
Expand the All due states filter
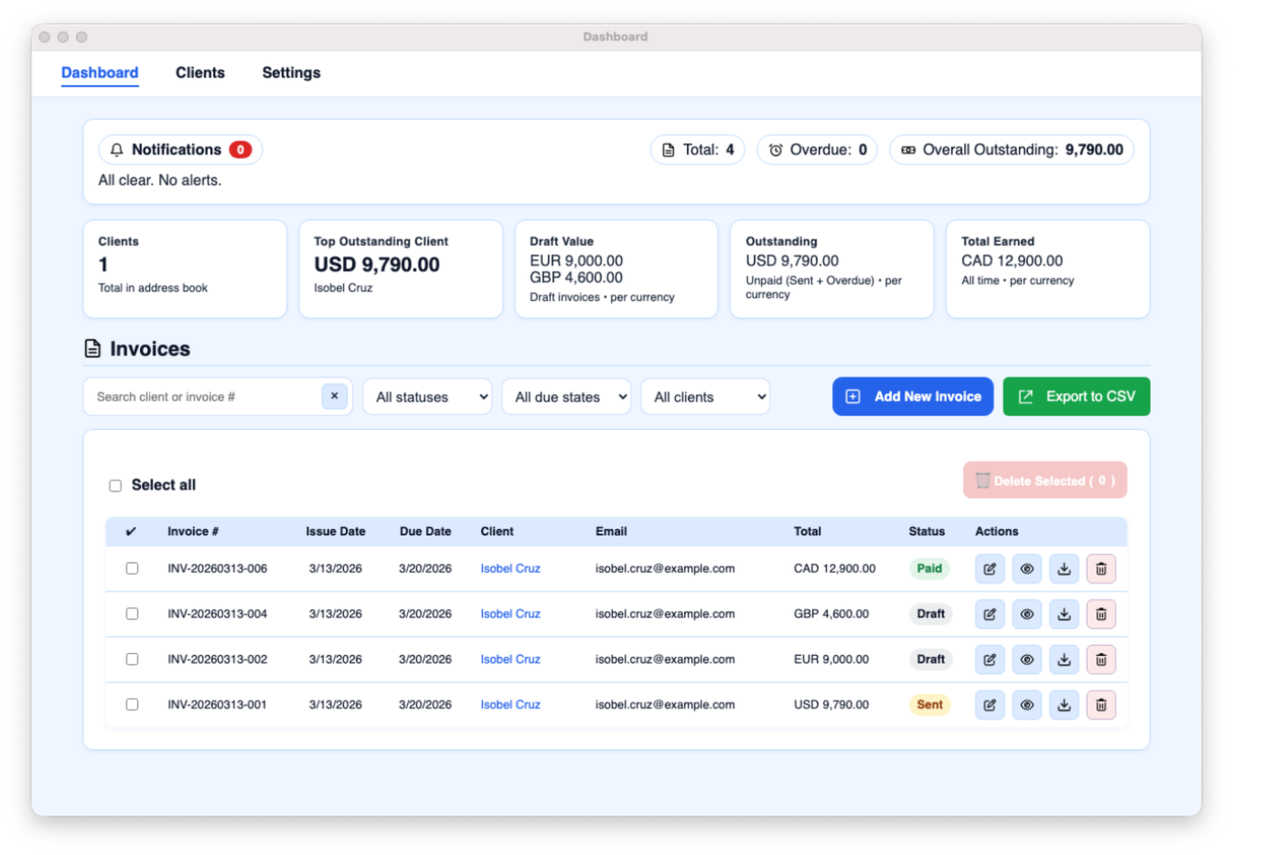pos(566,396)
